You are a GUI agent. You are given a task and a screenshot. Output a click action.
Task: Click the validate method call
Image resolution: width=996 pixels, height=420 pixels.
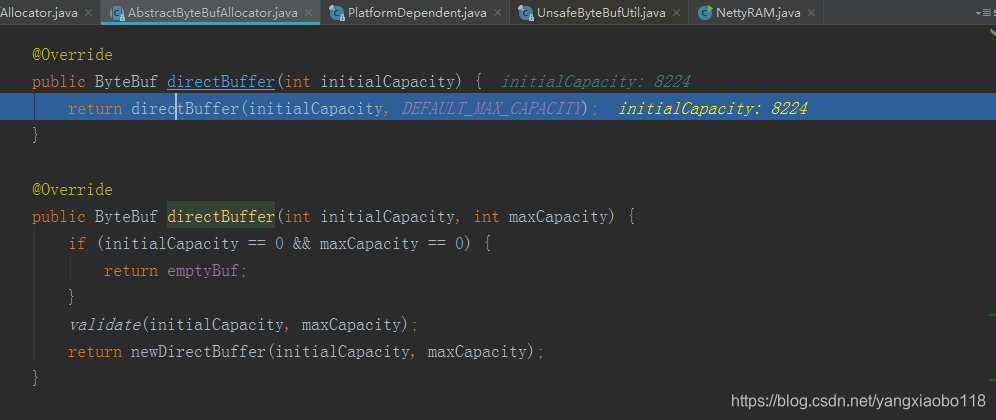105,325
